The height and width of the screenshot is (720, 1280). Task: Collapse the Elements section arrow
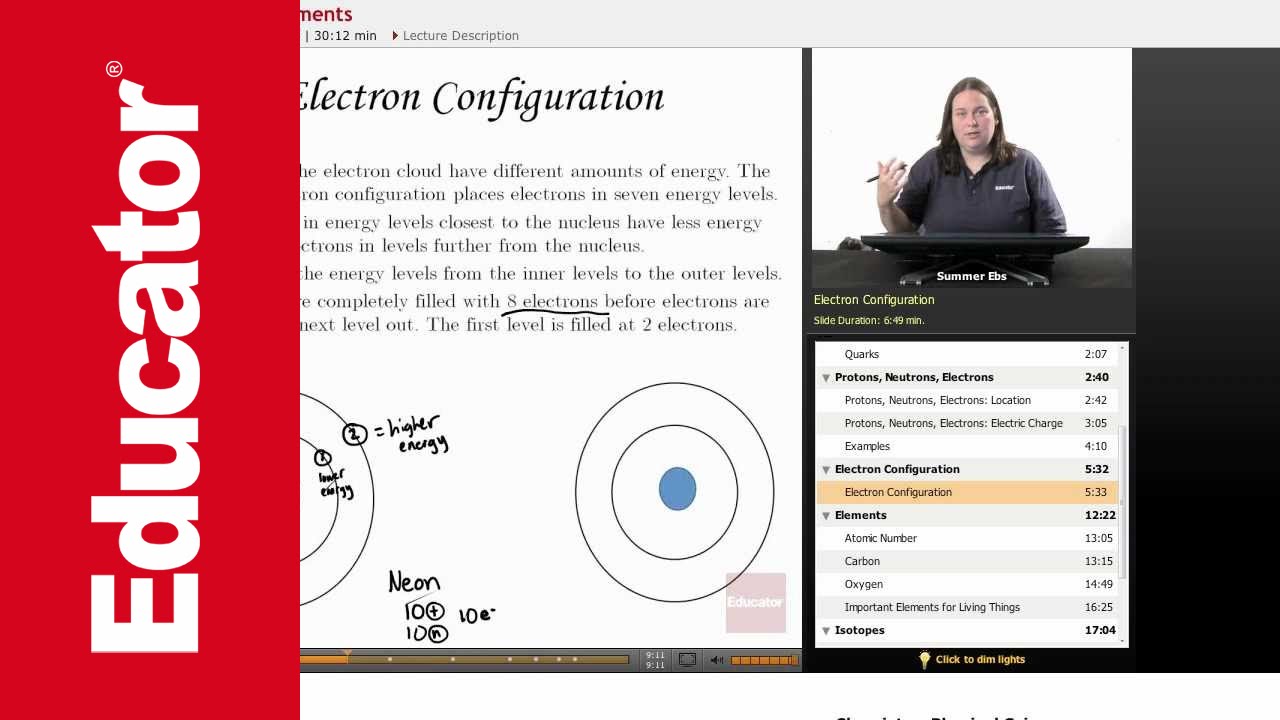[x=826, y=516]
